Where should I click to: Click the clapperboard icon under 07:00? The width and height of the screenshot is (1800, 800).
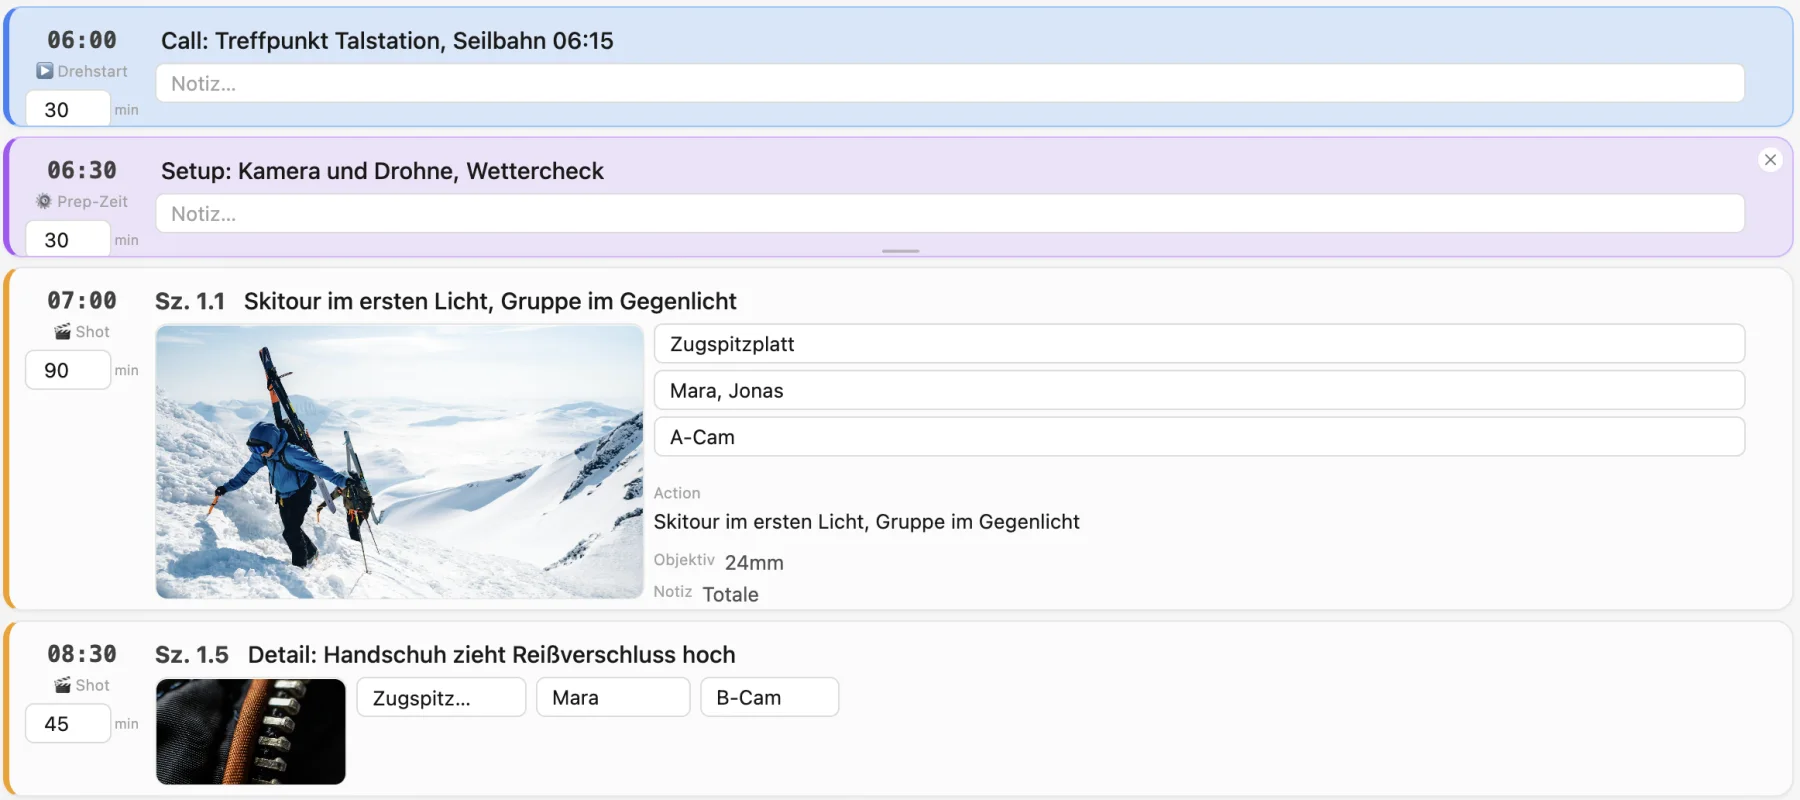[x=63, y=332]
